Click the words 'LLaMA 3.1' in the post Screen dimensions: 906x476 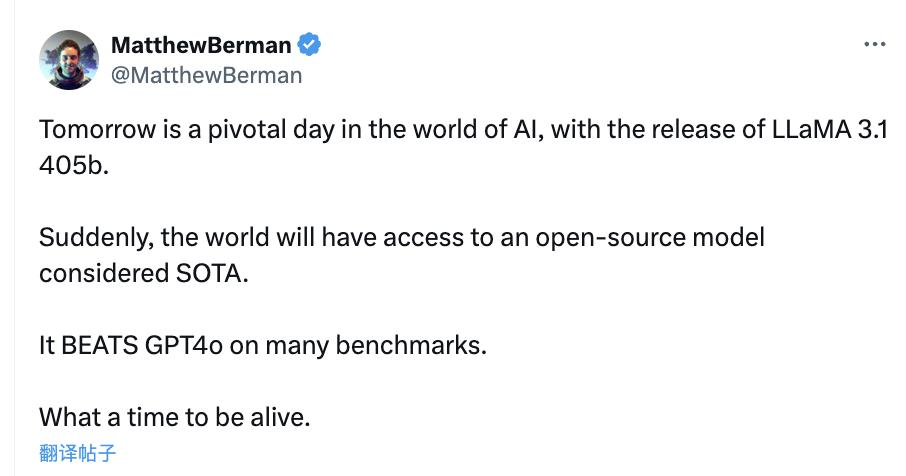coord(830,129)
